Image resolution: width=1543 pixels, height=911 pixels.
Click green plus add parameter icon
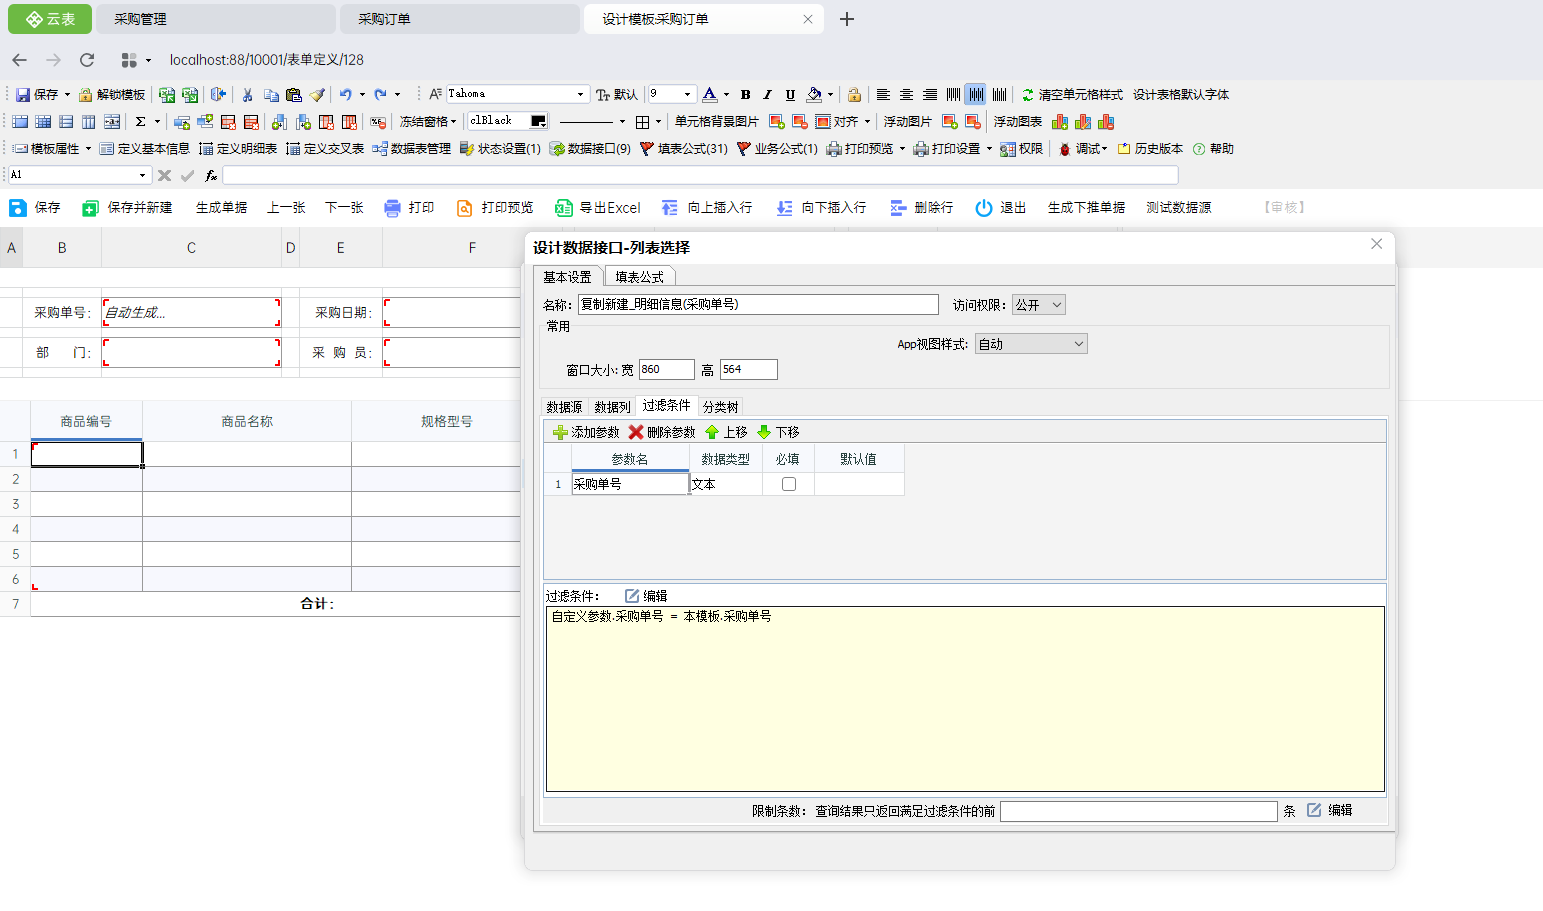[x=560, y=432]
